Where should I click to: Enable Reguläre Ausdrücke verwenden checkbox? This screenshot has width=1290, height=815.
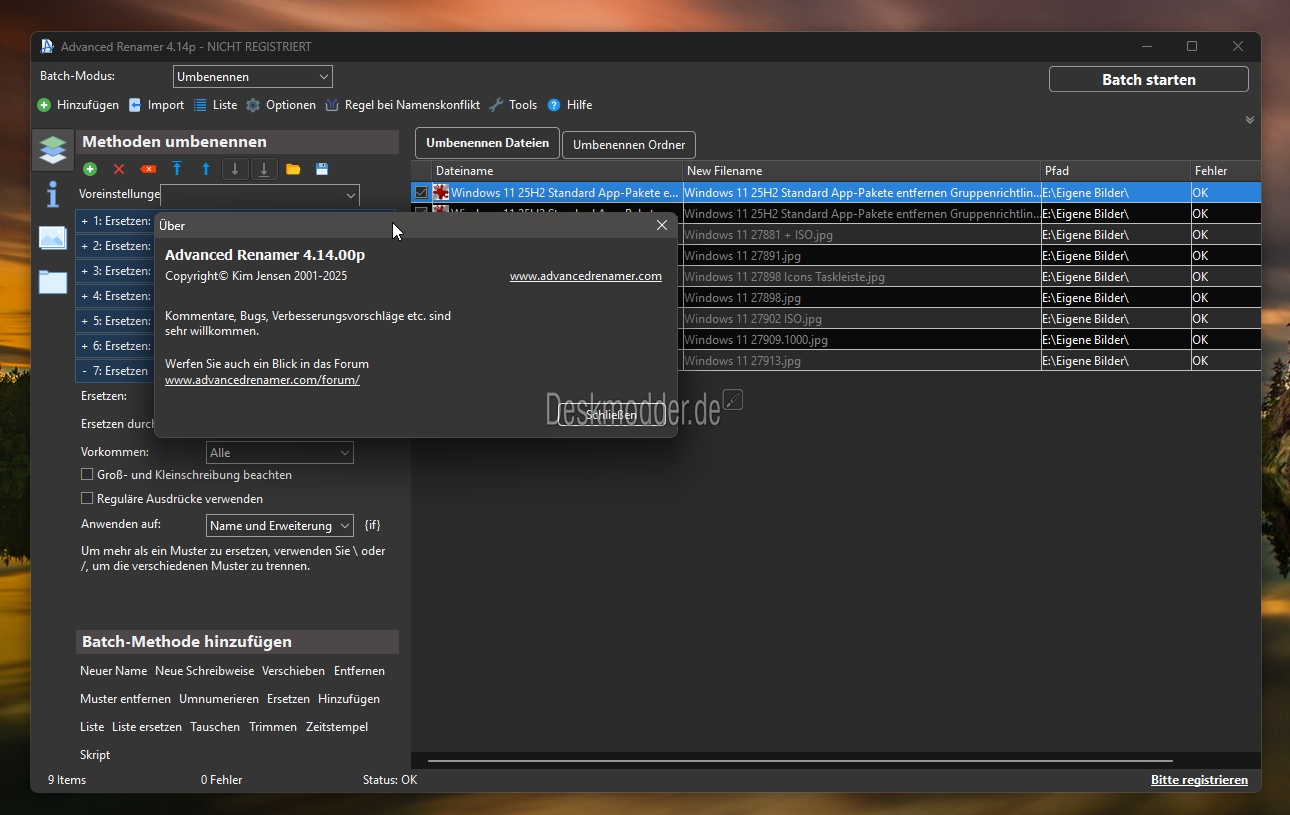87,498
